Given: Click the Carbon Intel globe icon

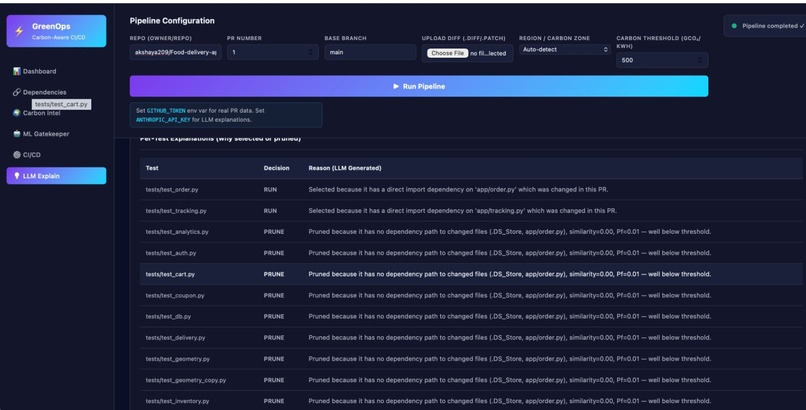Looking at the screenshot, I should 17,113.
